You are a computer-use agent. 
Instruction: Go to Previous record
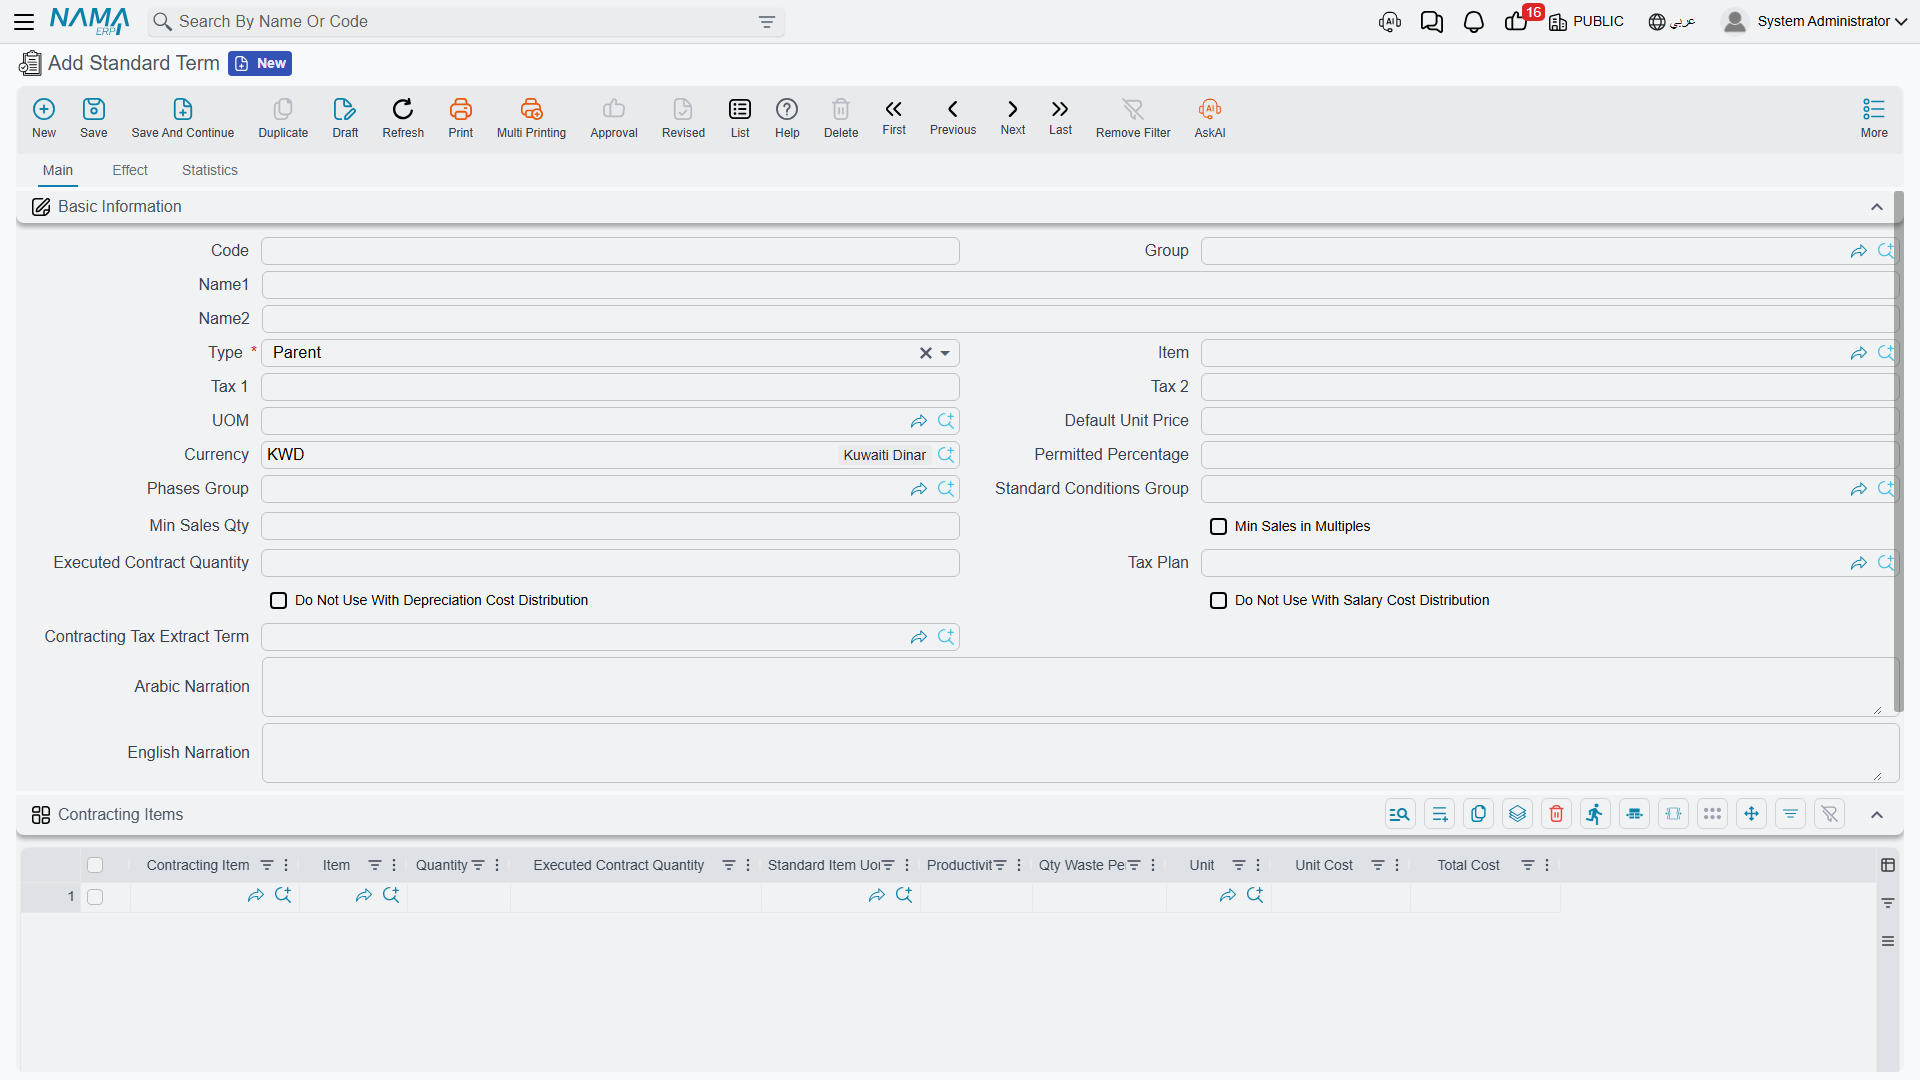[953, 117]
